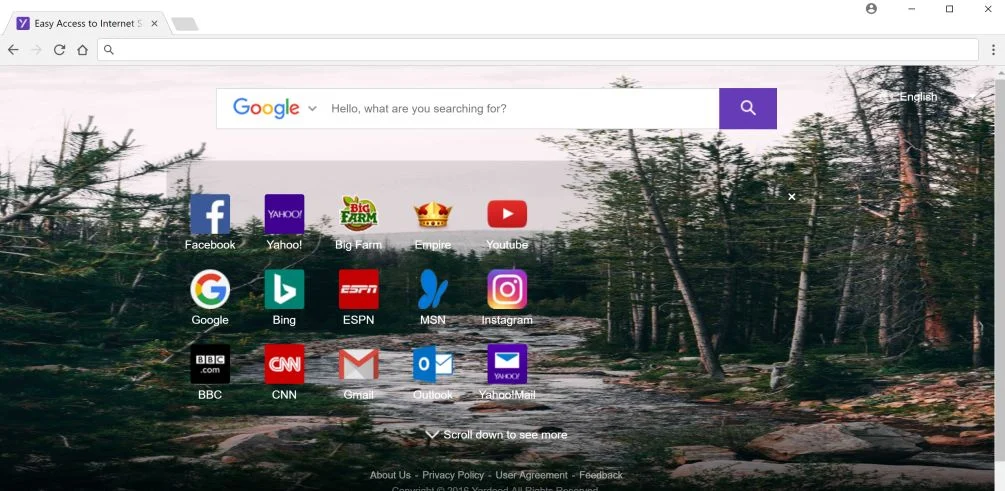1005x491 pixels.
Task: Reload the page with refresh icon
Action: [60, 50]
